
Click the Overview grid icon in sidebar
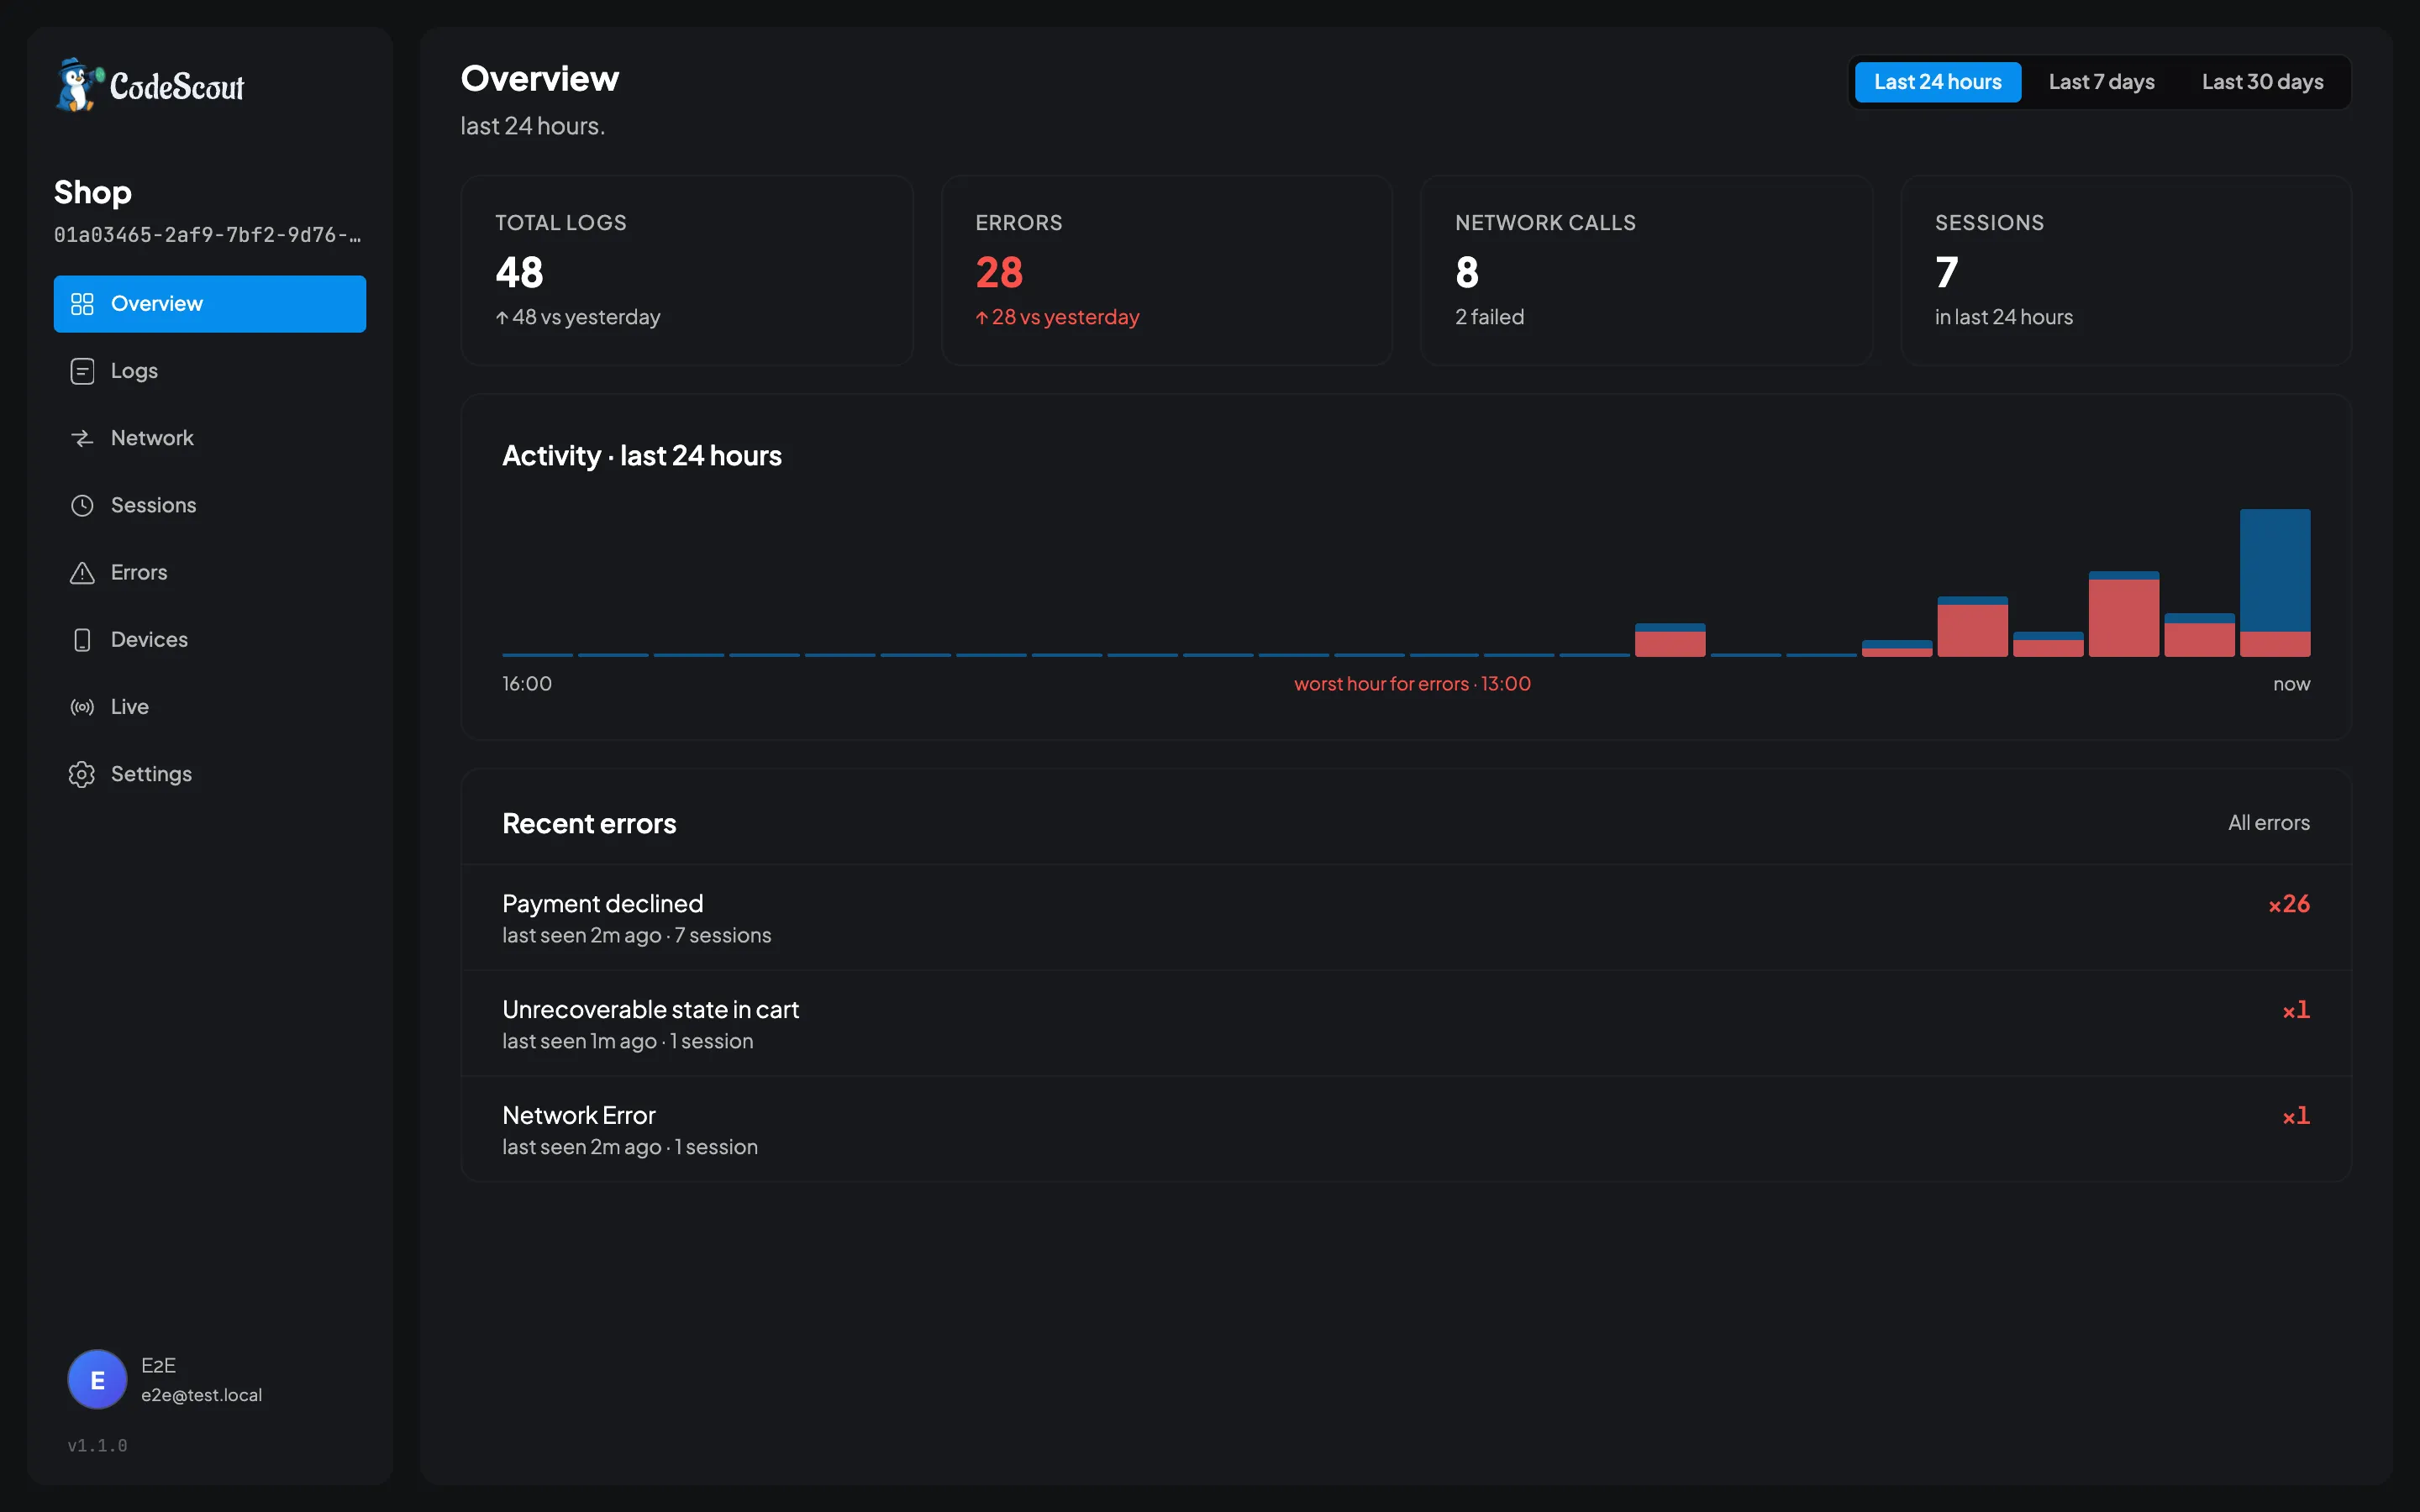82,304
